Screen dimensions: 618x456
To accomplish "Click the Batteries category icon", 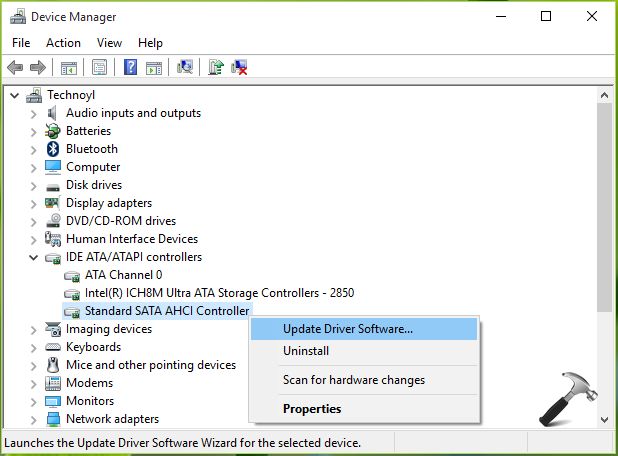I will tap(53, 131).
